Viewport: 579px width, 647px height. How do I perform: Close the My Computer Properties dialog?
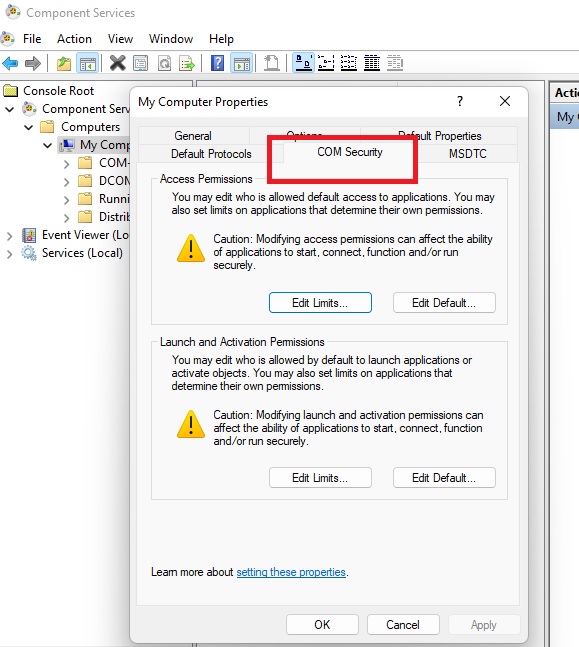click(505, 101)
